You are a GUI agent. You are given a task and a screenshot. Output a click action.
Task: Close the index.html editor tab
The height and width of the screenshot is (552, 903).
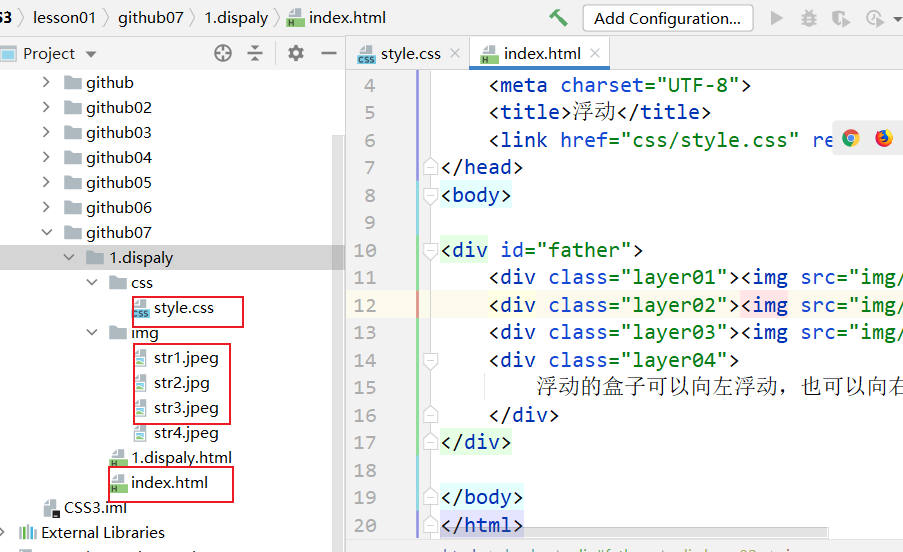tap(596, 54)
